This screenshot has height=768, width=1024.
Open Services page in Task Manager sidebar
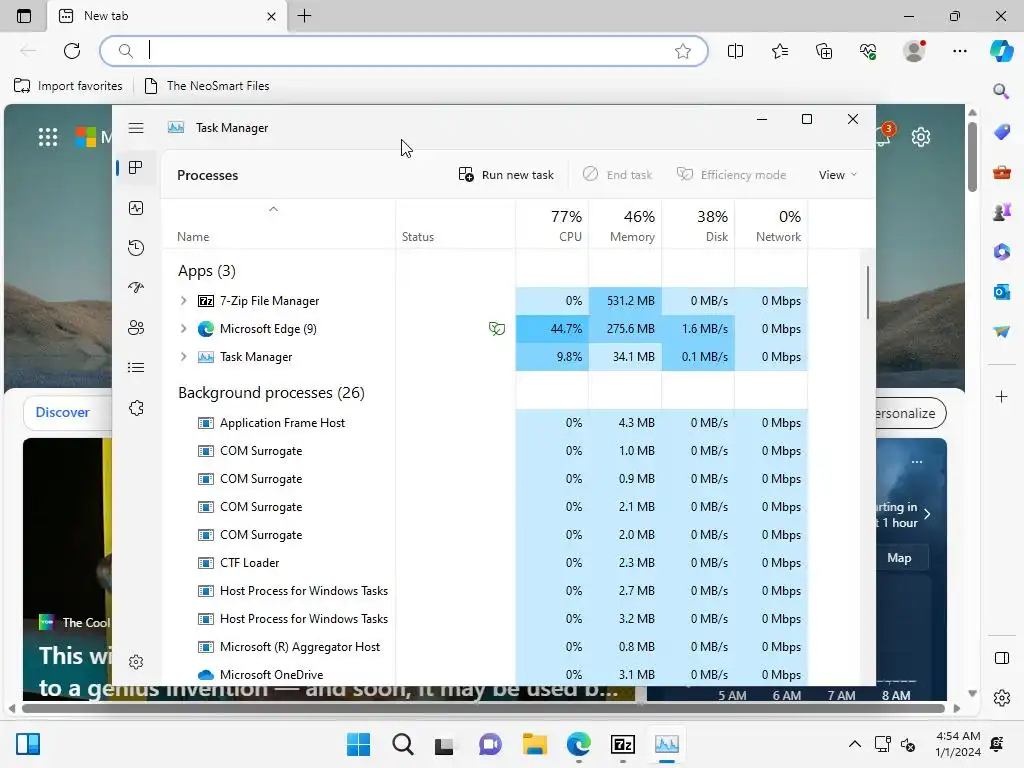[x=136, y=408]
